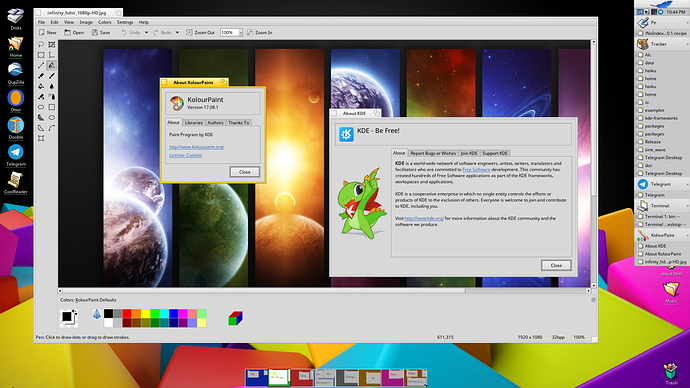Select the Pen tool in toolbox
The width and height of the screenshot is (690, 388).
51,66
